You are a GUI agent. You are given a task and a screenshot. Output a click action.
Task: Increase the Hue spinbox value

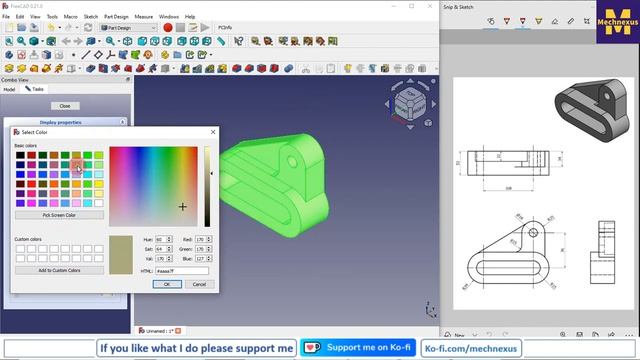(169, 238)
